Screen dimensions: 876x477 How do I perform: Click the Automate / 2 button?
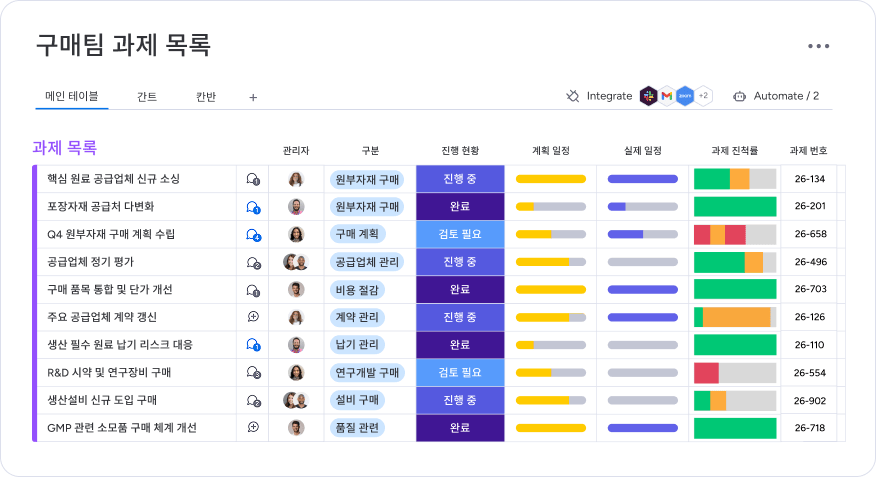(x=776, y=96)
